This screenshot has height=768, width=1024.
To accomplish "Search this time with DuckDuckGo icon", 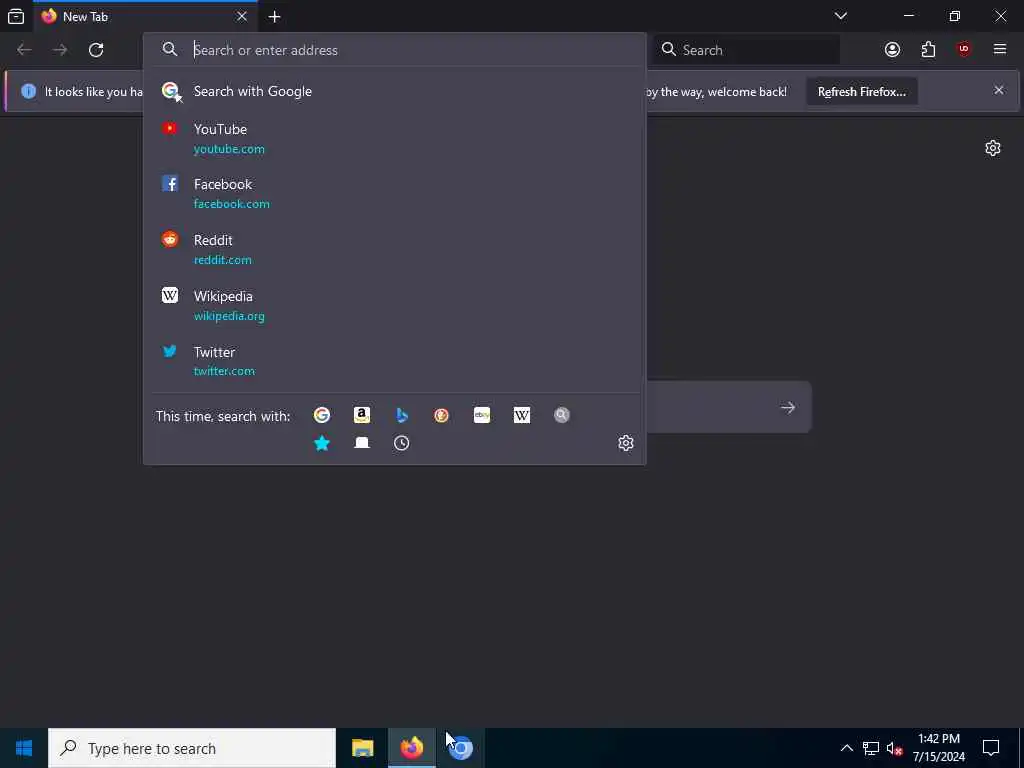I will (441, 415).
